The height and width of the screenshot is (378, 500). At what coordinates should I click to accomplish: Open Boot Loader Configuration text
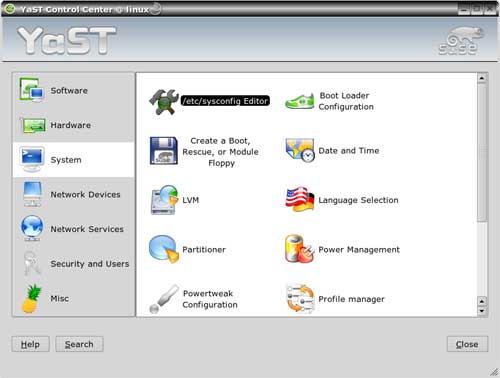click(346, 101)
